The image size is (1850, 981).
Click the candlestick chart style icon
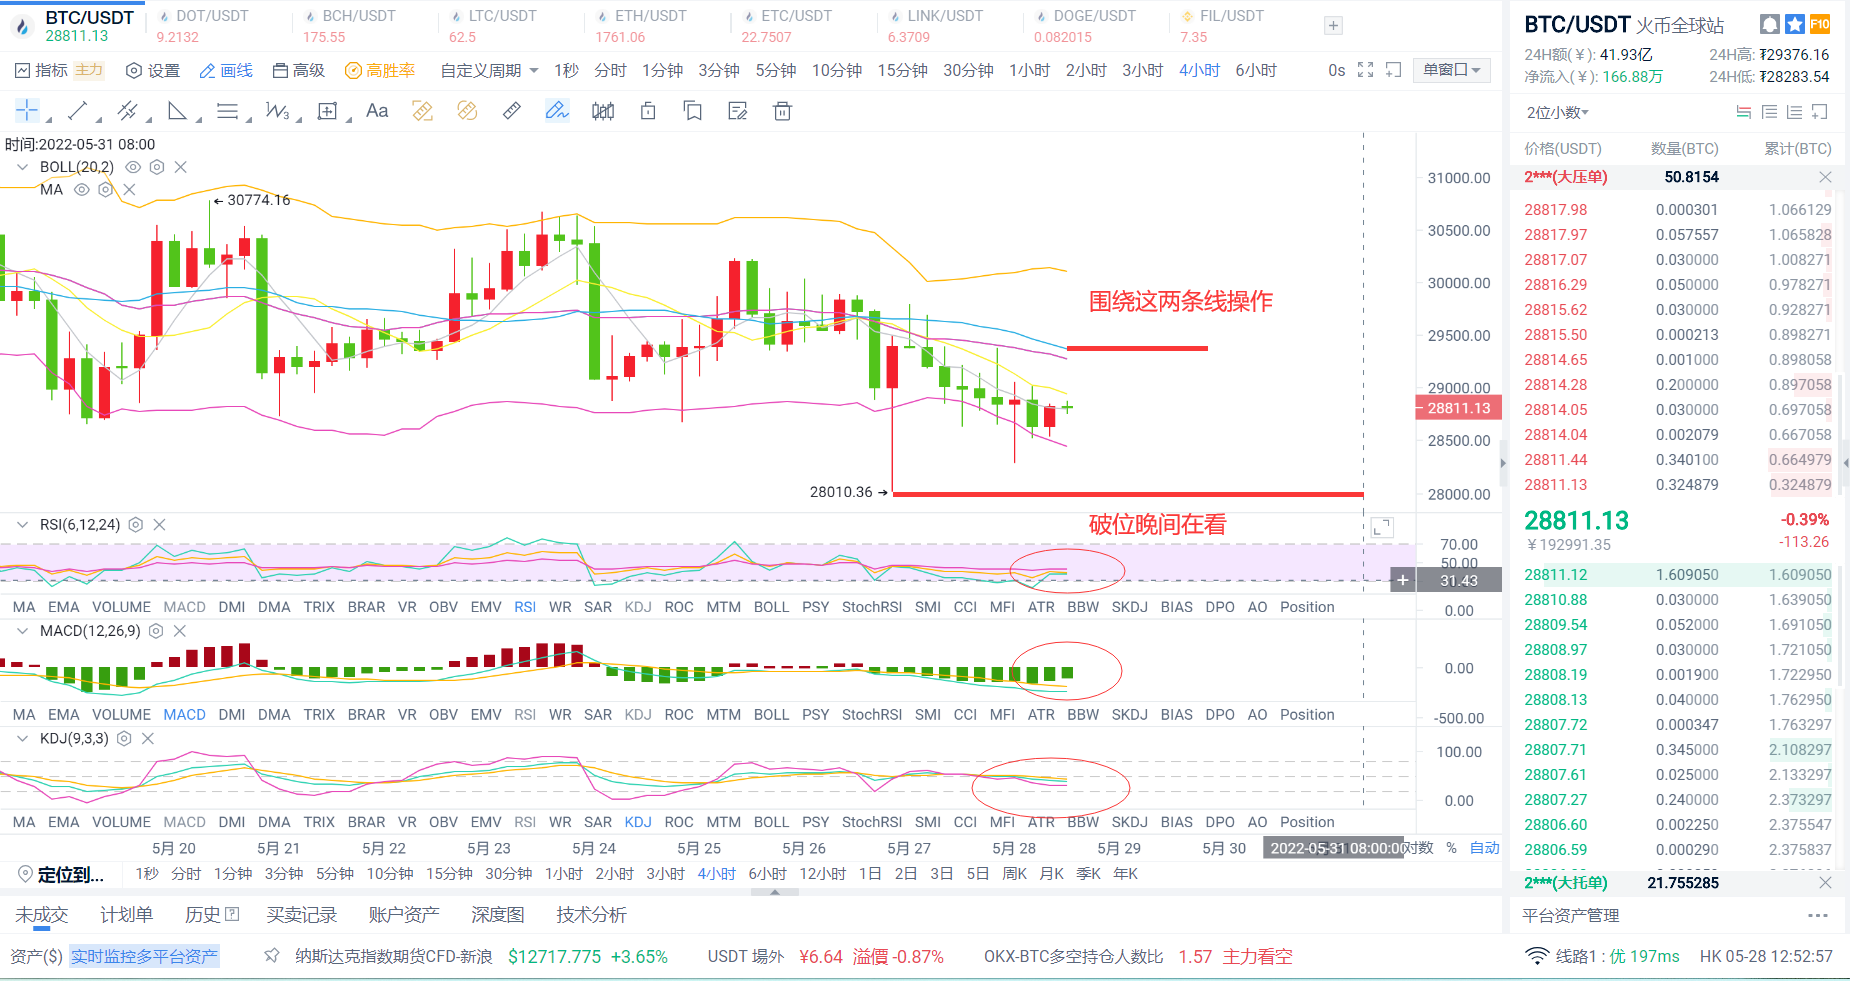tap(603, 111)
